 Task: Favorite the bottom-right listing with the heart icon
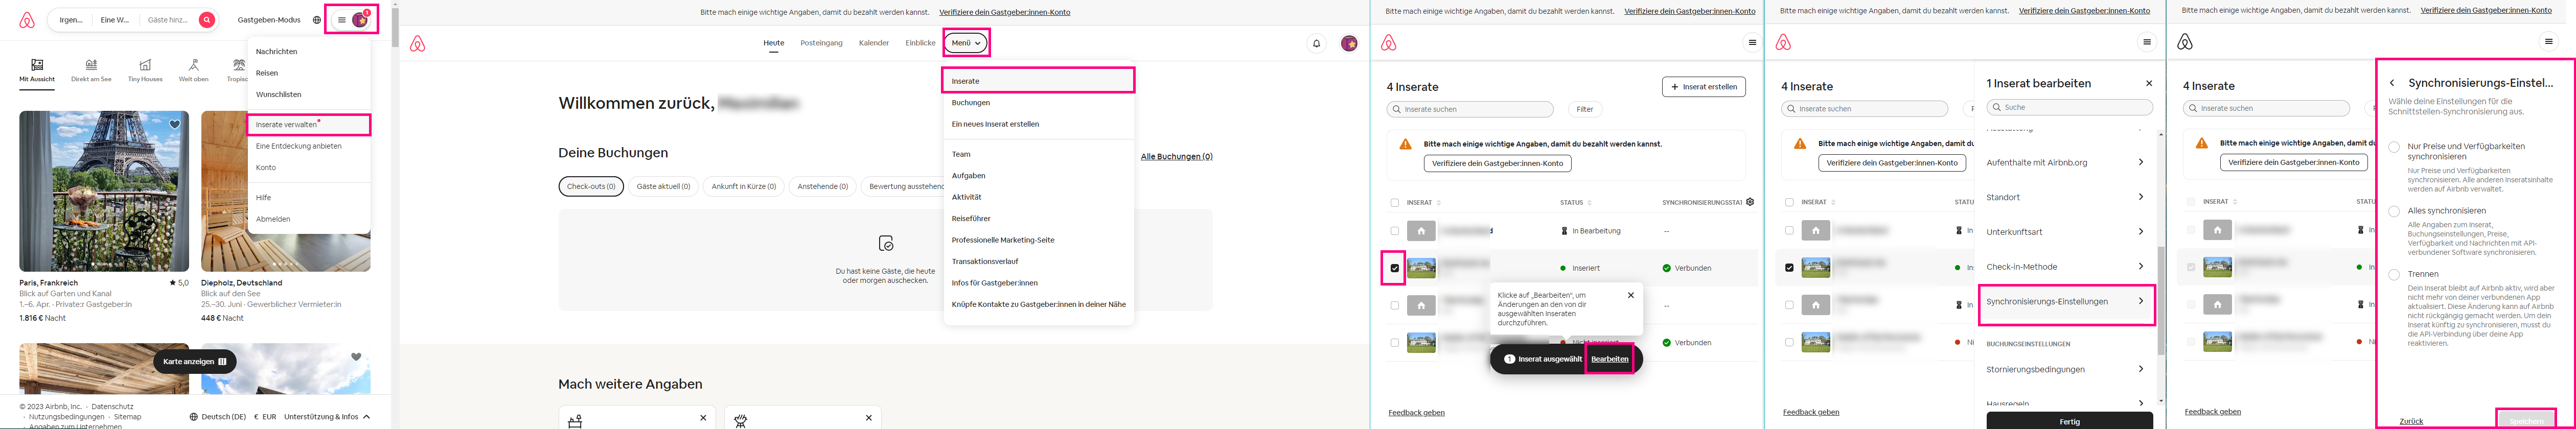356,357
